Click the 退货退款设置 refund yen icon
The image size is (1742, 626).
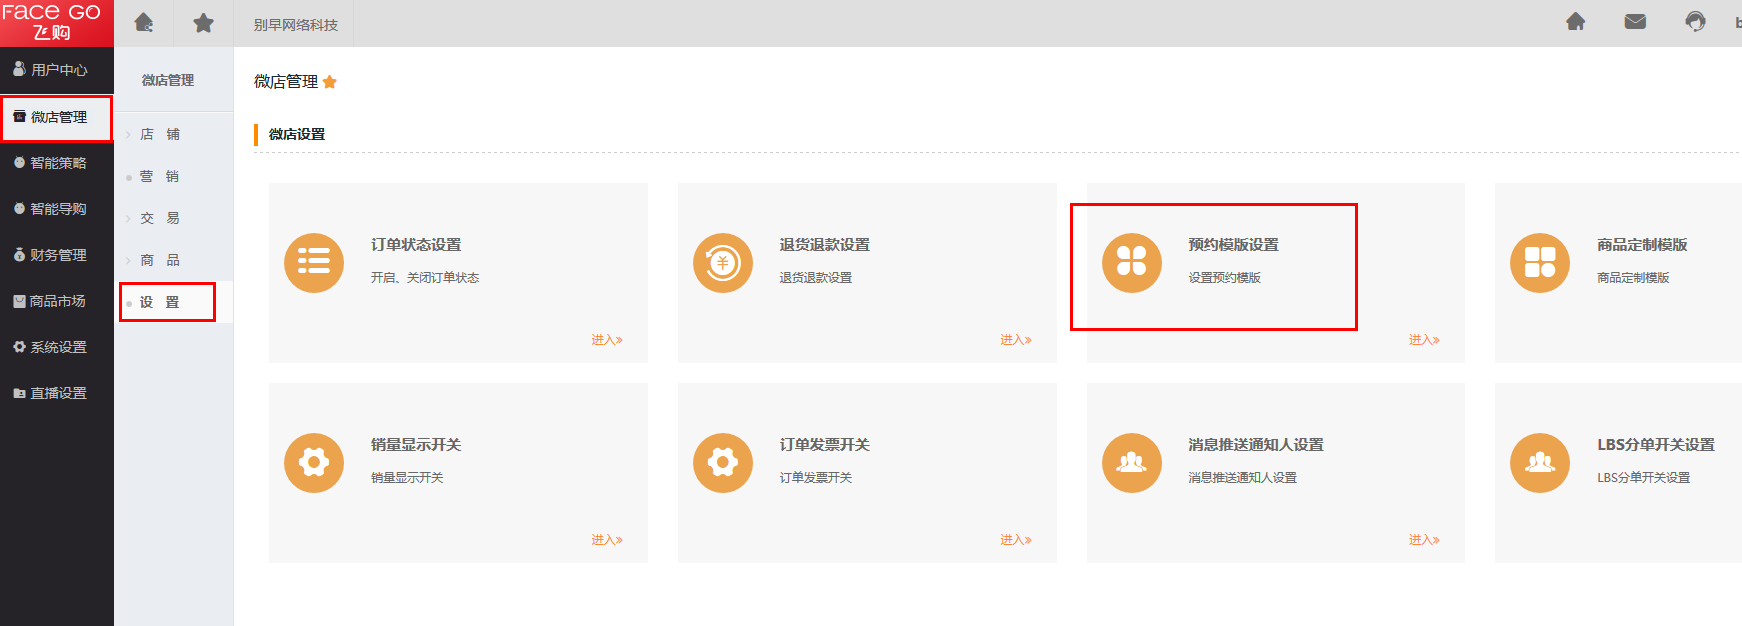722,263
